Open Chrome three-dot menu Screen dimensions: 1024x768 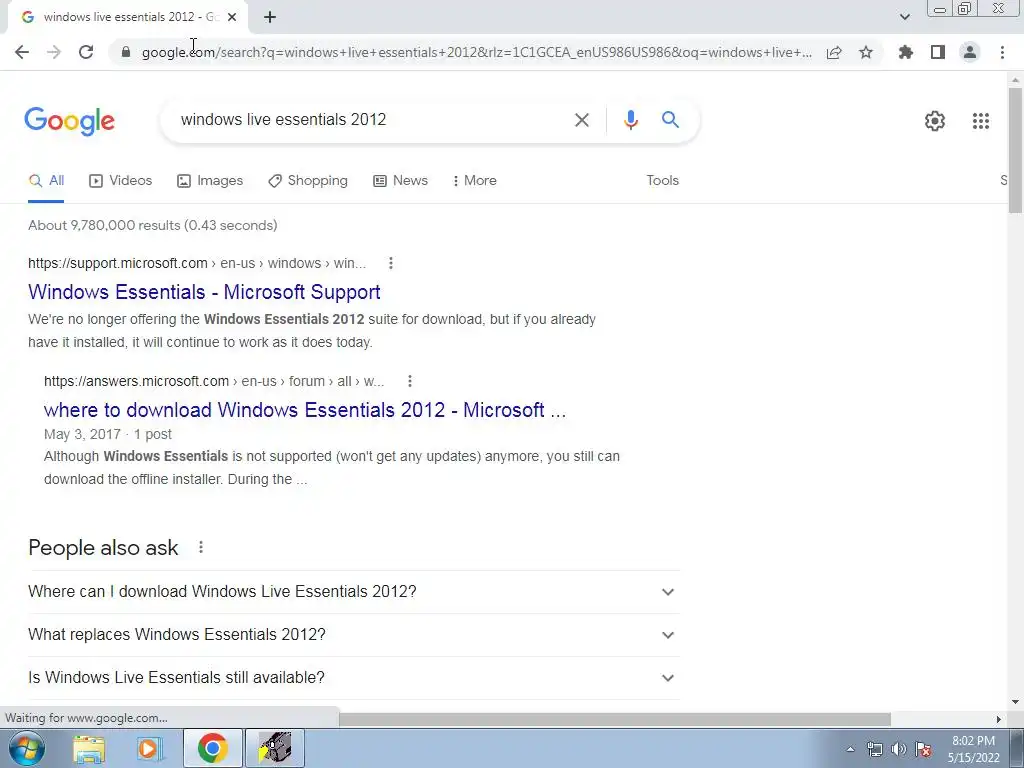coord(1002,52)
